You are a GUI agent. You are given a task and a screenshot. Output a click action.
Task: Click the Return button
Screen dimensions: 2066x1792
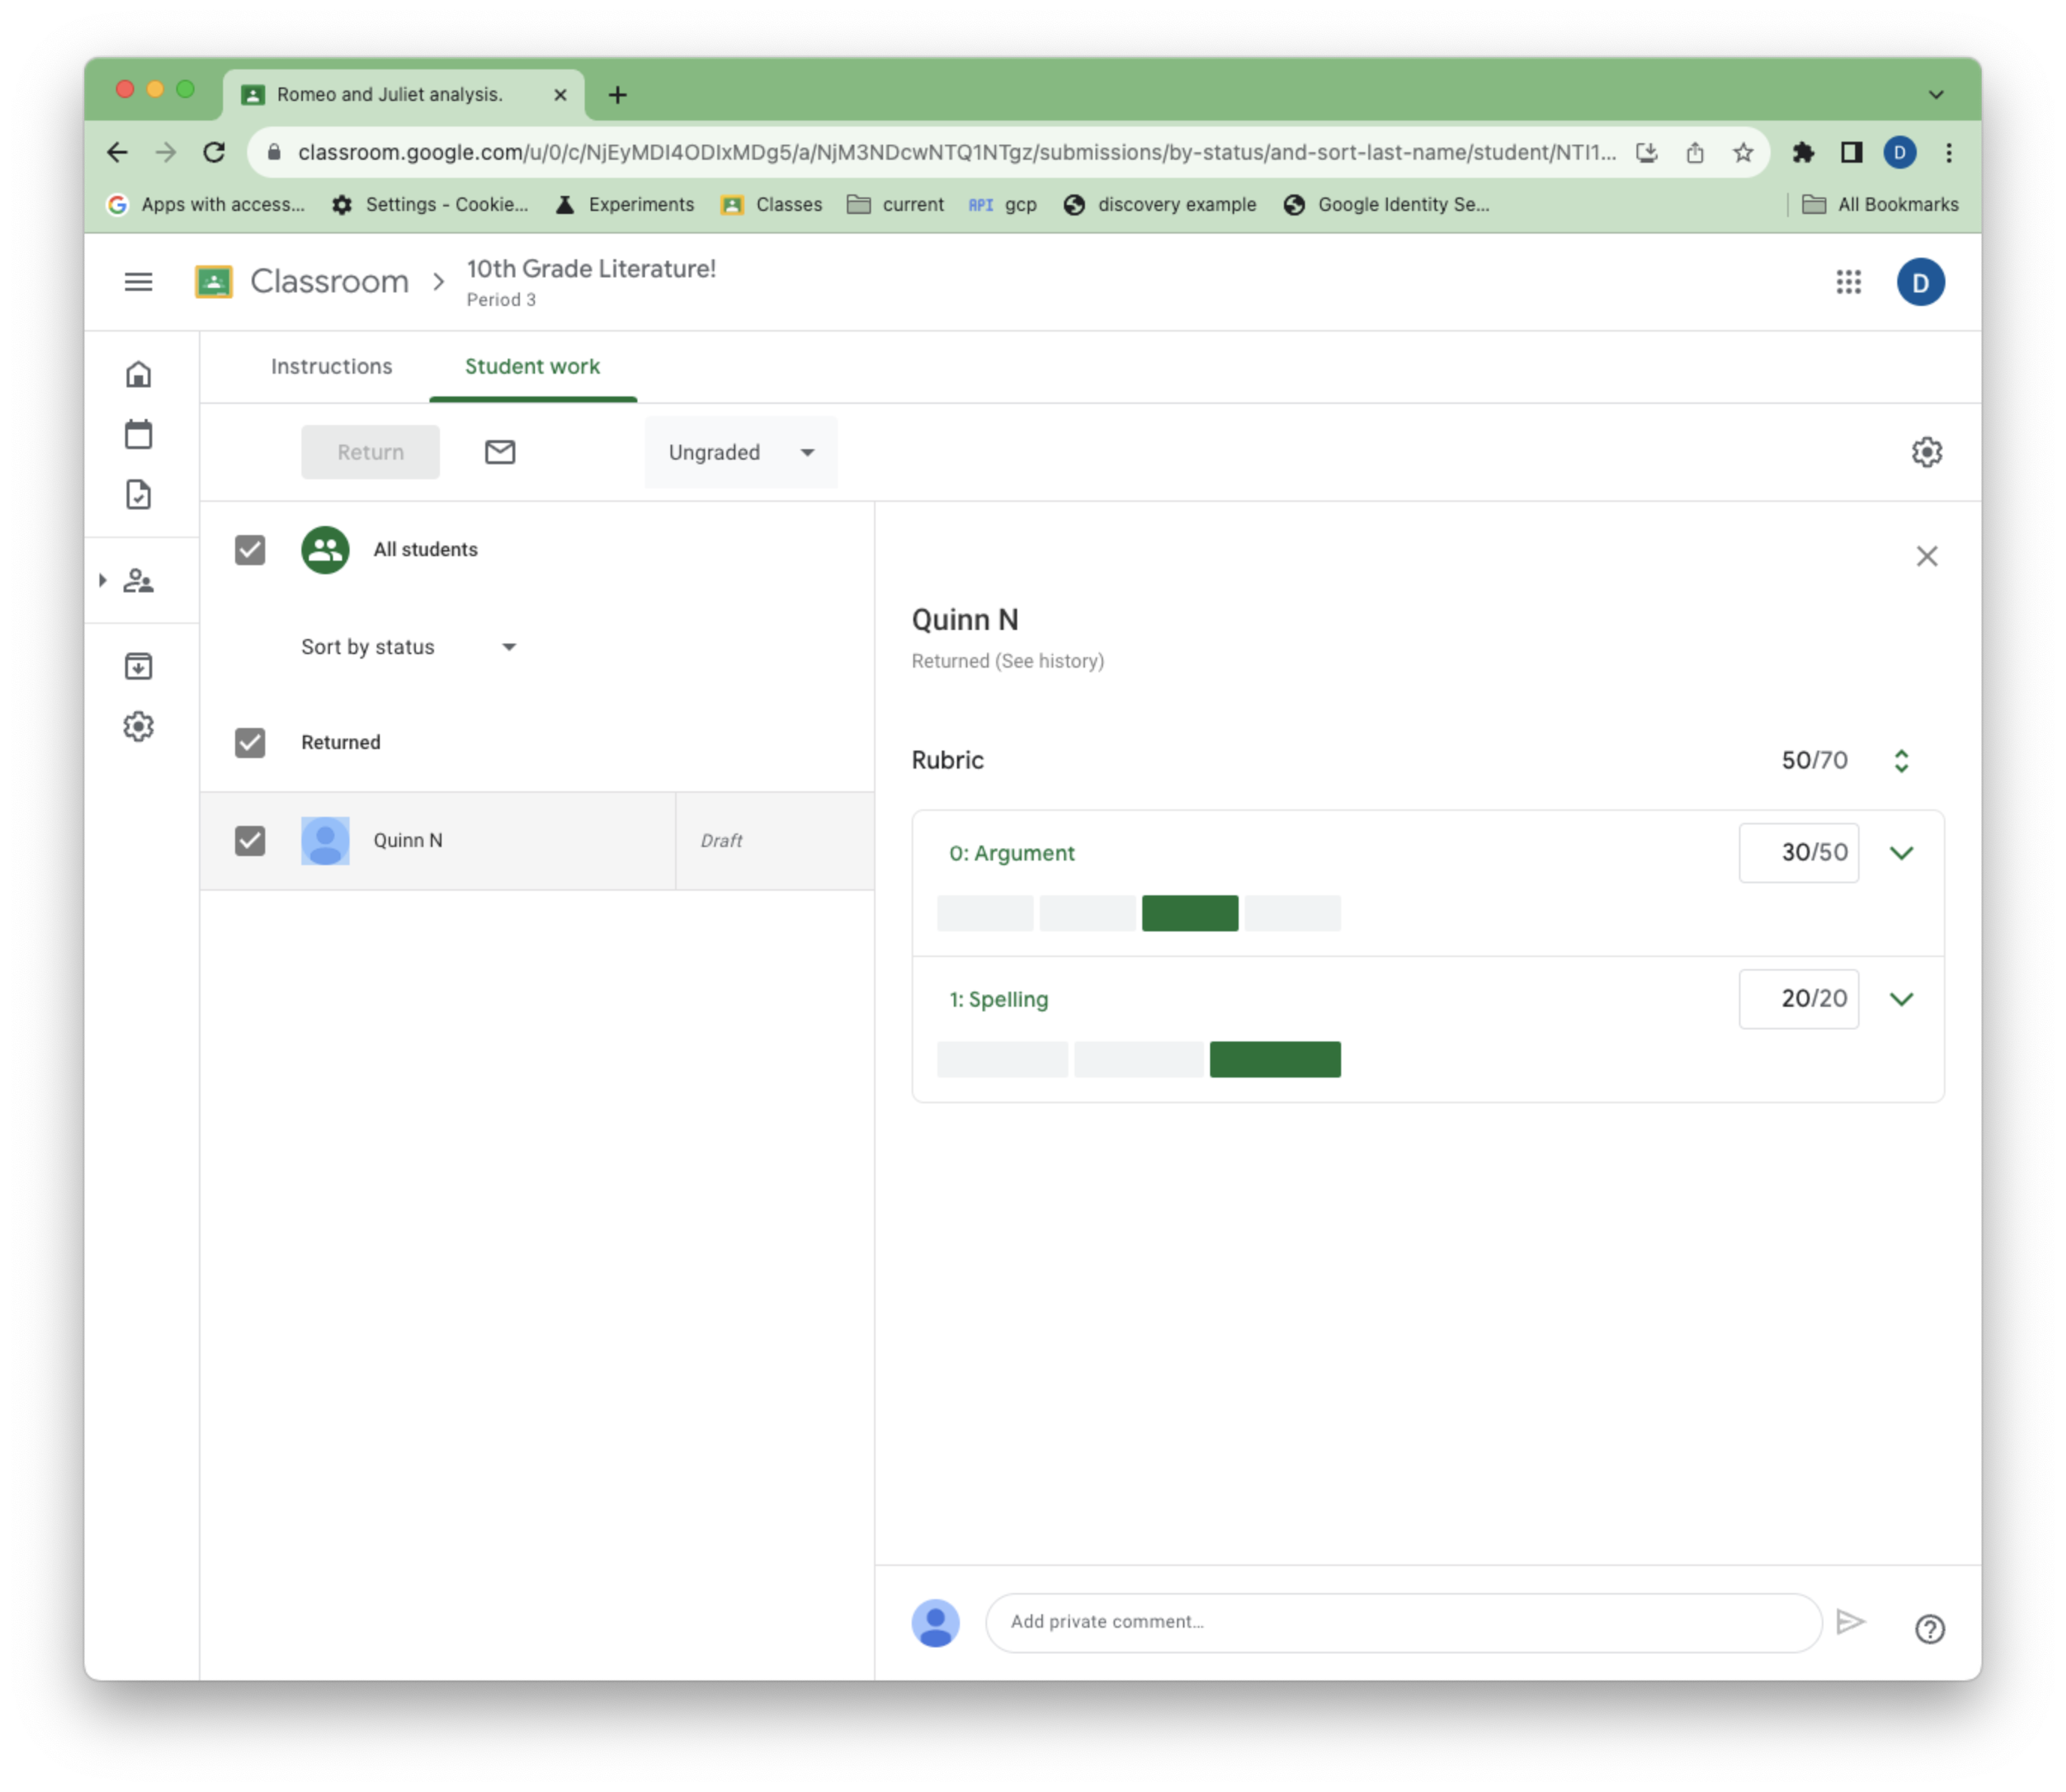tap(369, 451)
